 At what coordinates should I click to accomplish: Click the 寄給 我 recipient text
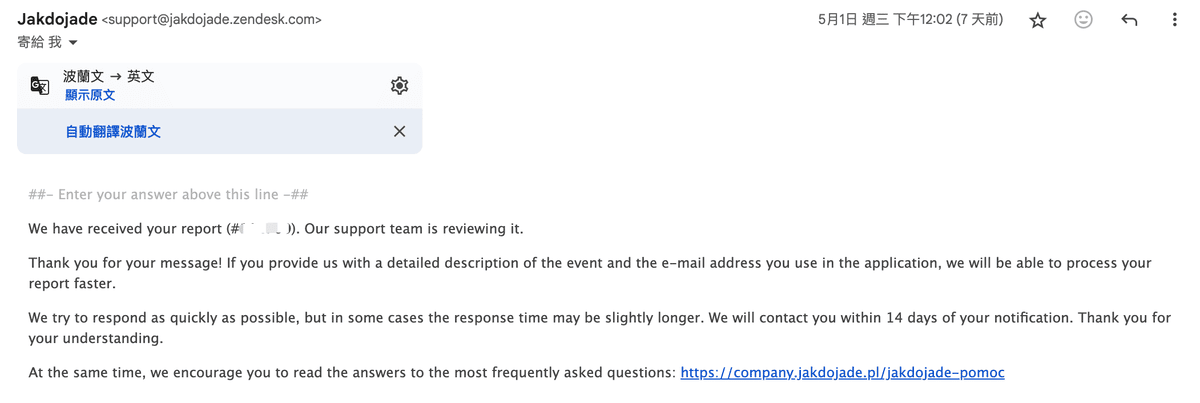[x=40, y=42]
